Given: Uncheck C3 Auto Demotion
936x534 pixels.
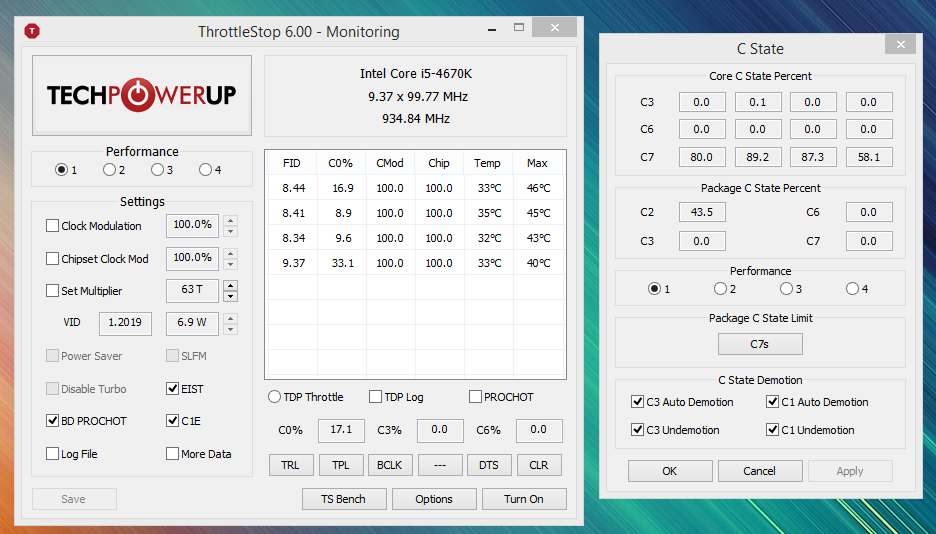Looking at the screenshot, I should [638, 402].
